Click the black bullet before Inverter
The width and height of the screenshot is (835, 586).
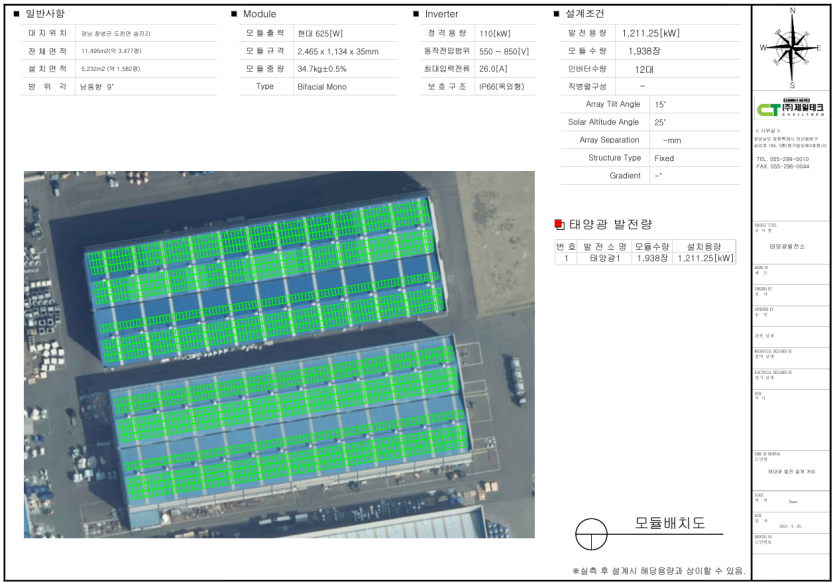coord(416,14)
